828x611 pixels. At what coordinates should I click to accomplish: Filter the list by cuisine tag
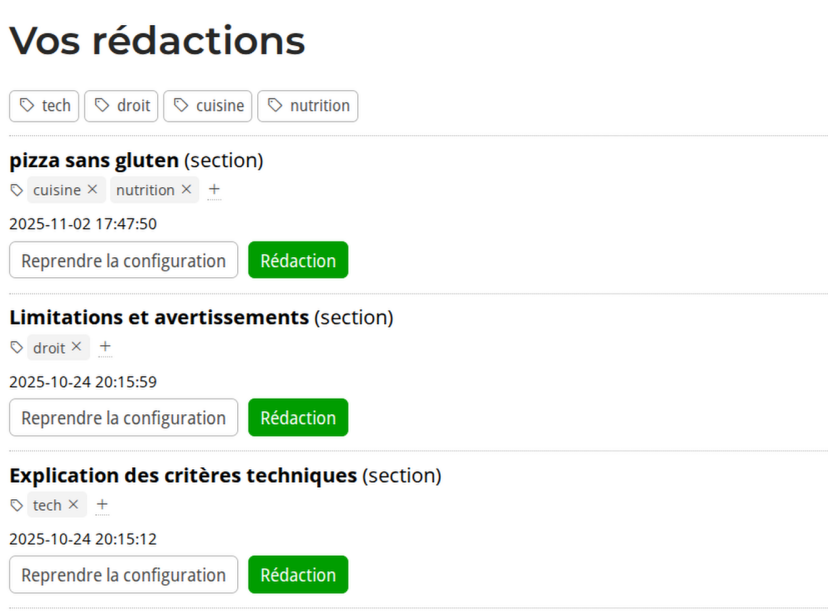click(208, 106)
